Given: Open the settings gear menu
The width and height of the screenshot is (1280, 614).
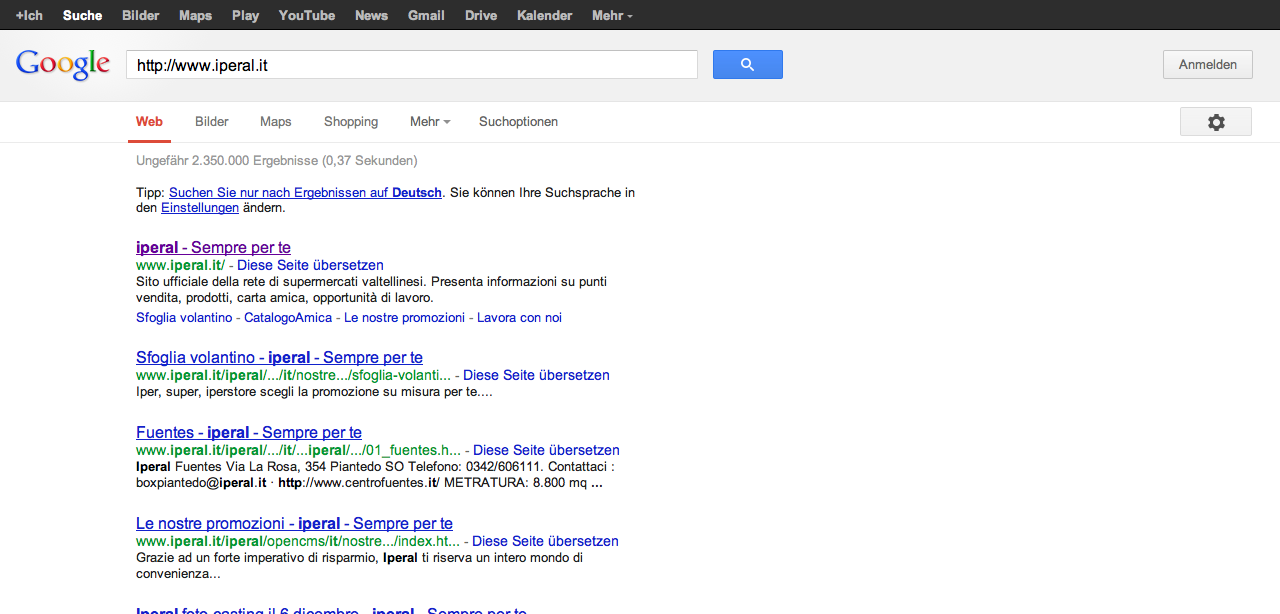Looking at the screenshot, I should [x=1215, y=122].
